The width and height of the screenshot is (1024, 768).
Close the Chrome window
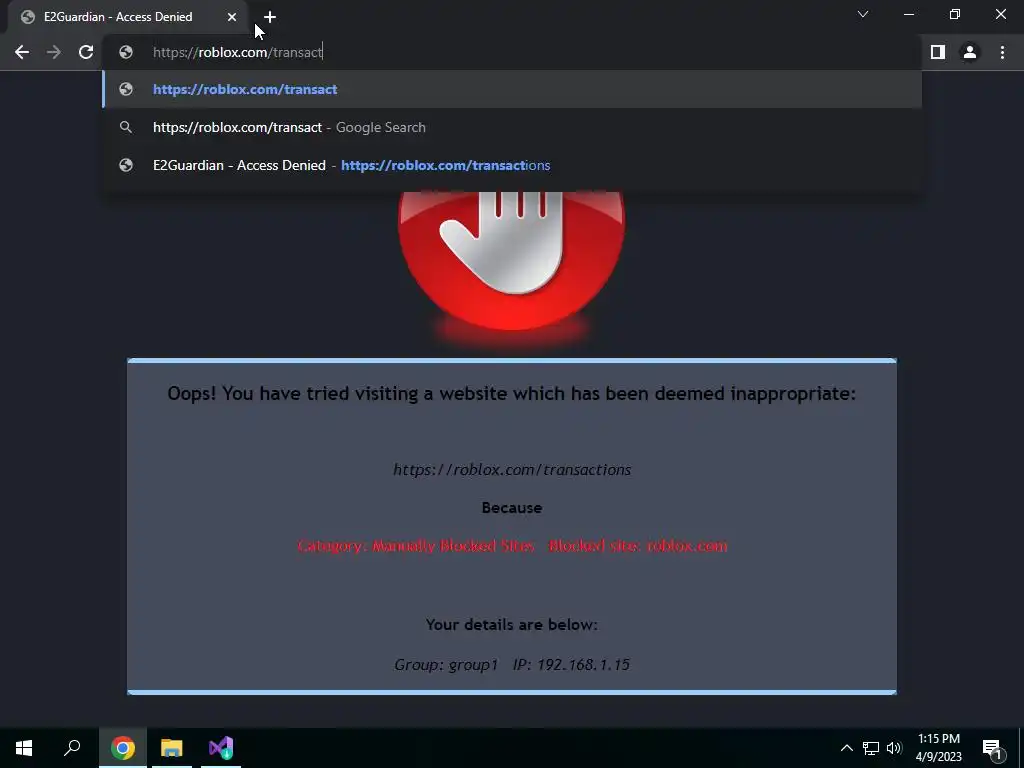(1000, 14)
